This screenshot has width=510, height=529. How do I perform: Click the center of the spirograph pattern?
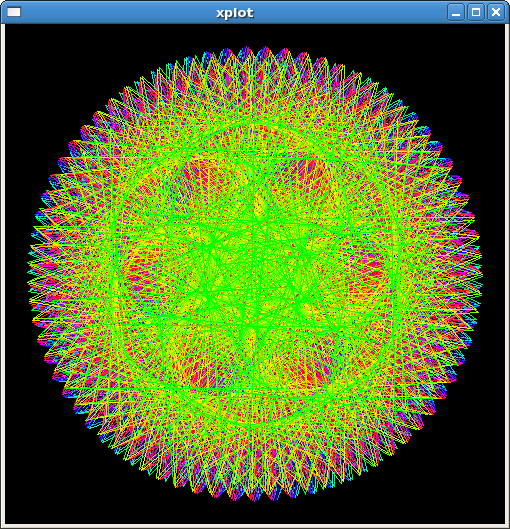[x=255, y=274]
